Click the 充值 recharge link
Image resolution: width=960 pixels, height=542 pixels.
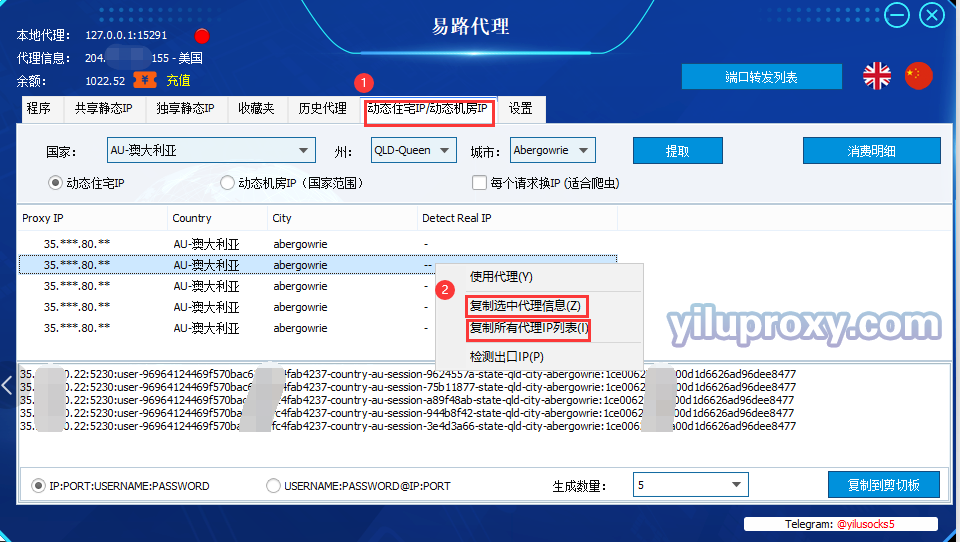tap(179, 80)
